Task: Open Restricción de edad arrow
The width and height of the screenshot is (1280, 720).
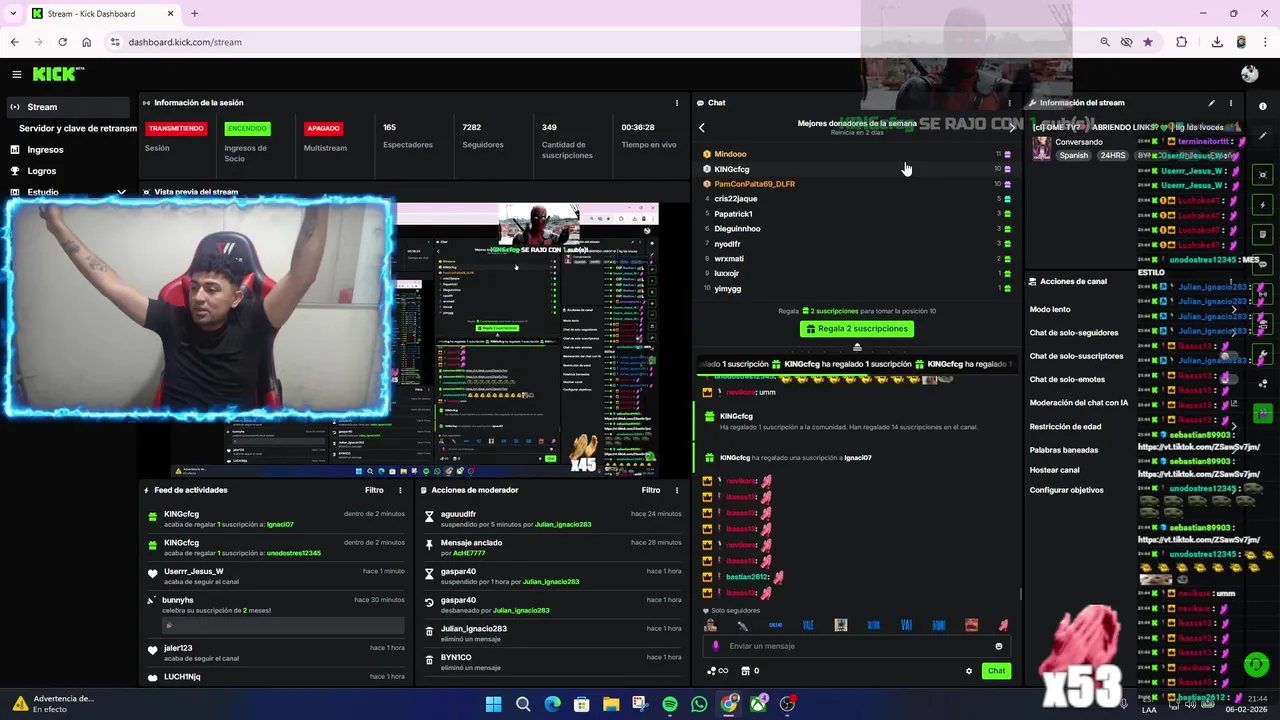Action: (1234, 426)
